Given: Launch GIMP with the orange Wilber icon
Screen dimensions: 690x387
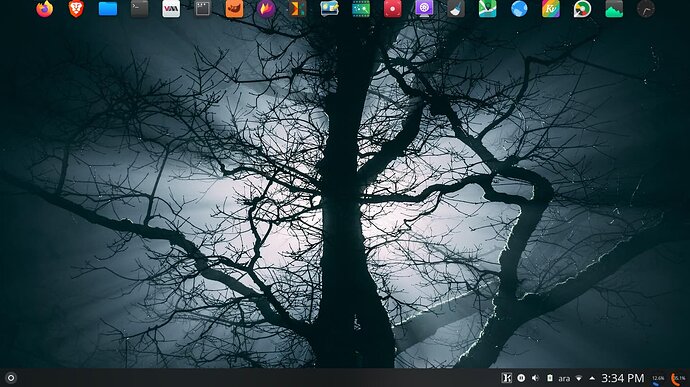Looking at the screenshot, I should coord(235,9).
